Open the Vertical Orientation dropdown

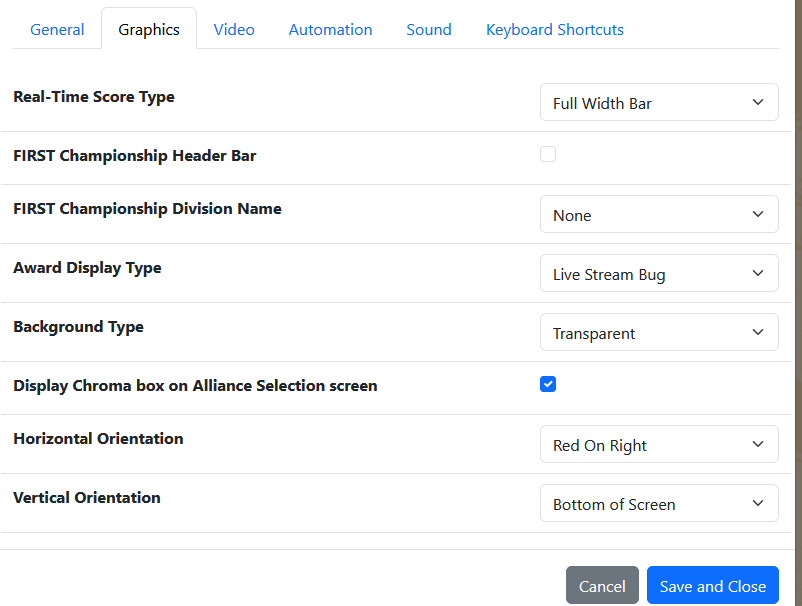coord(658,504)
